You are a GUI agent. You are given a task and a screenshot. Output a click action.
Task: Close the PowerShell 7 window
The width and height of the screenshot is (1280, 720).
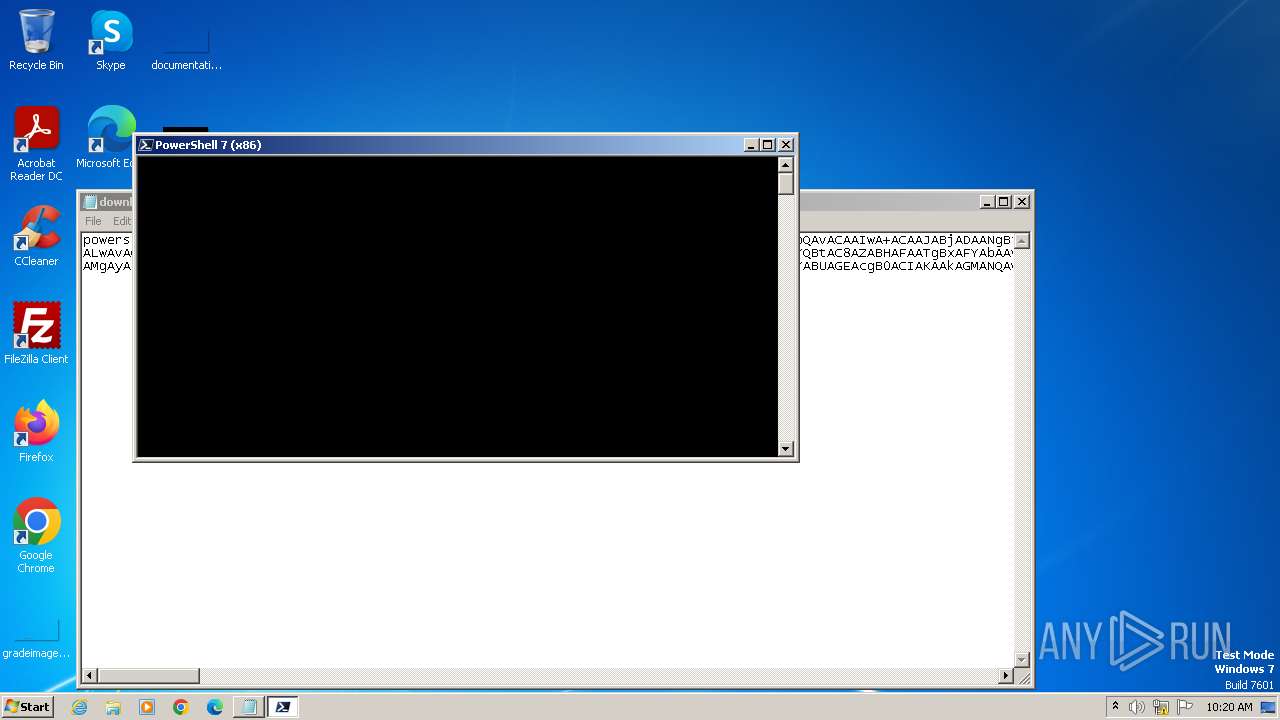coord(786,145)
